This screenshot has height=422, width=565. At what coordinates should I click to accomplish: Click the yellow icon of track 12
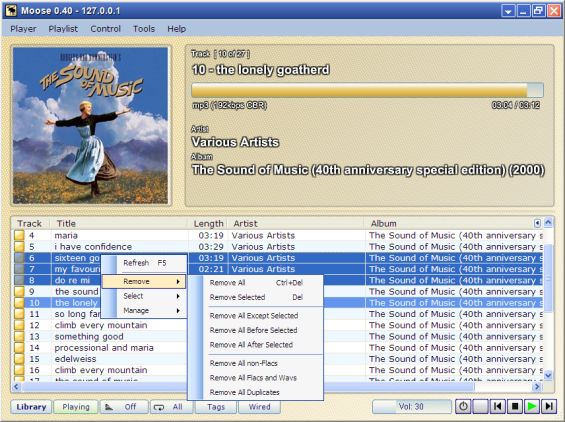[19, 325]
